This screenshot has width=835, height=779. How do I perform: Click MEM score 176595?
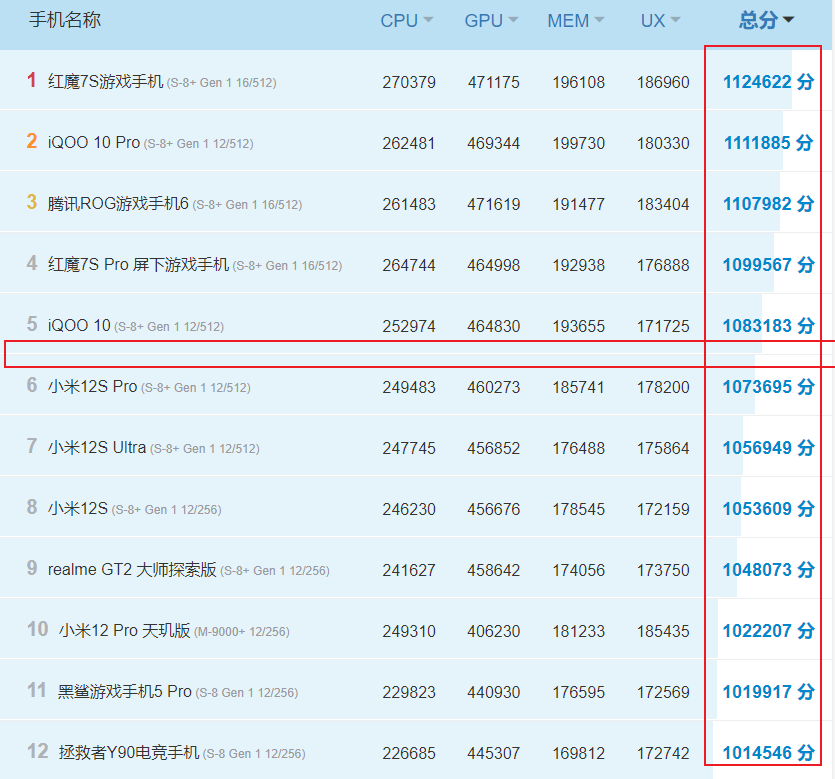coord(578,692)
